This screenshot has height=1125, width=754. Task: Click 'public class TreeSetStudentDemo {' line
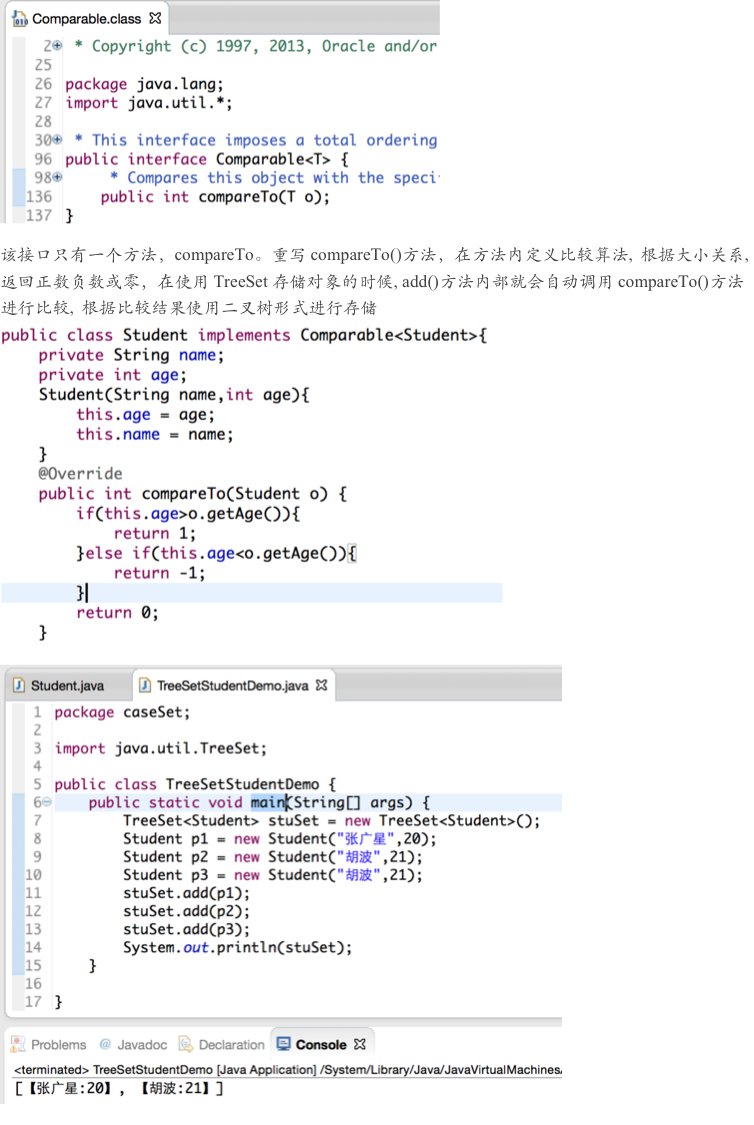(195, 784)
